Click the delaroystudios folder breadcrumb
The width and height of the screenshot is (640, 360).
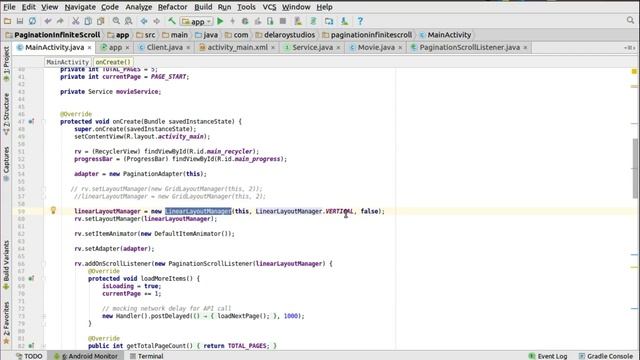[x=285, y=35]
